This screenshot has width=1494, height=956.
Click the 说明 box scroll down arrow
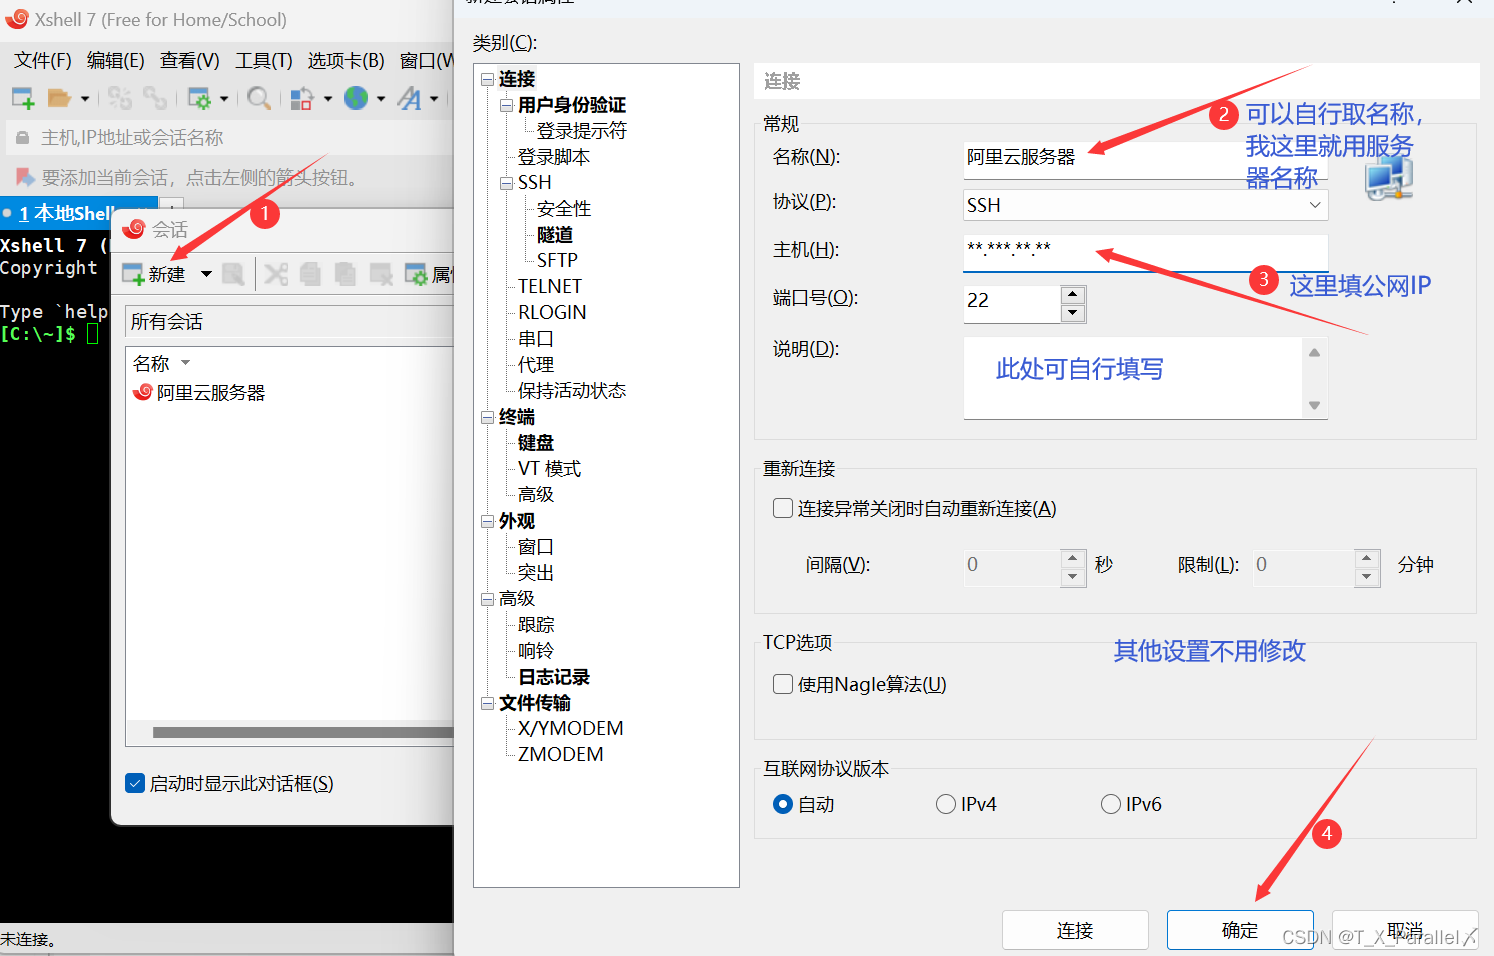coord(1315,405)
